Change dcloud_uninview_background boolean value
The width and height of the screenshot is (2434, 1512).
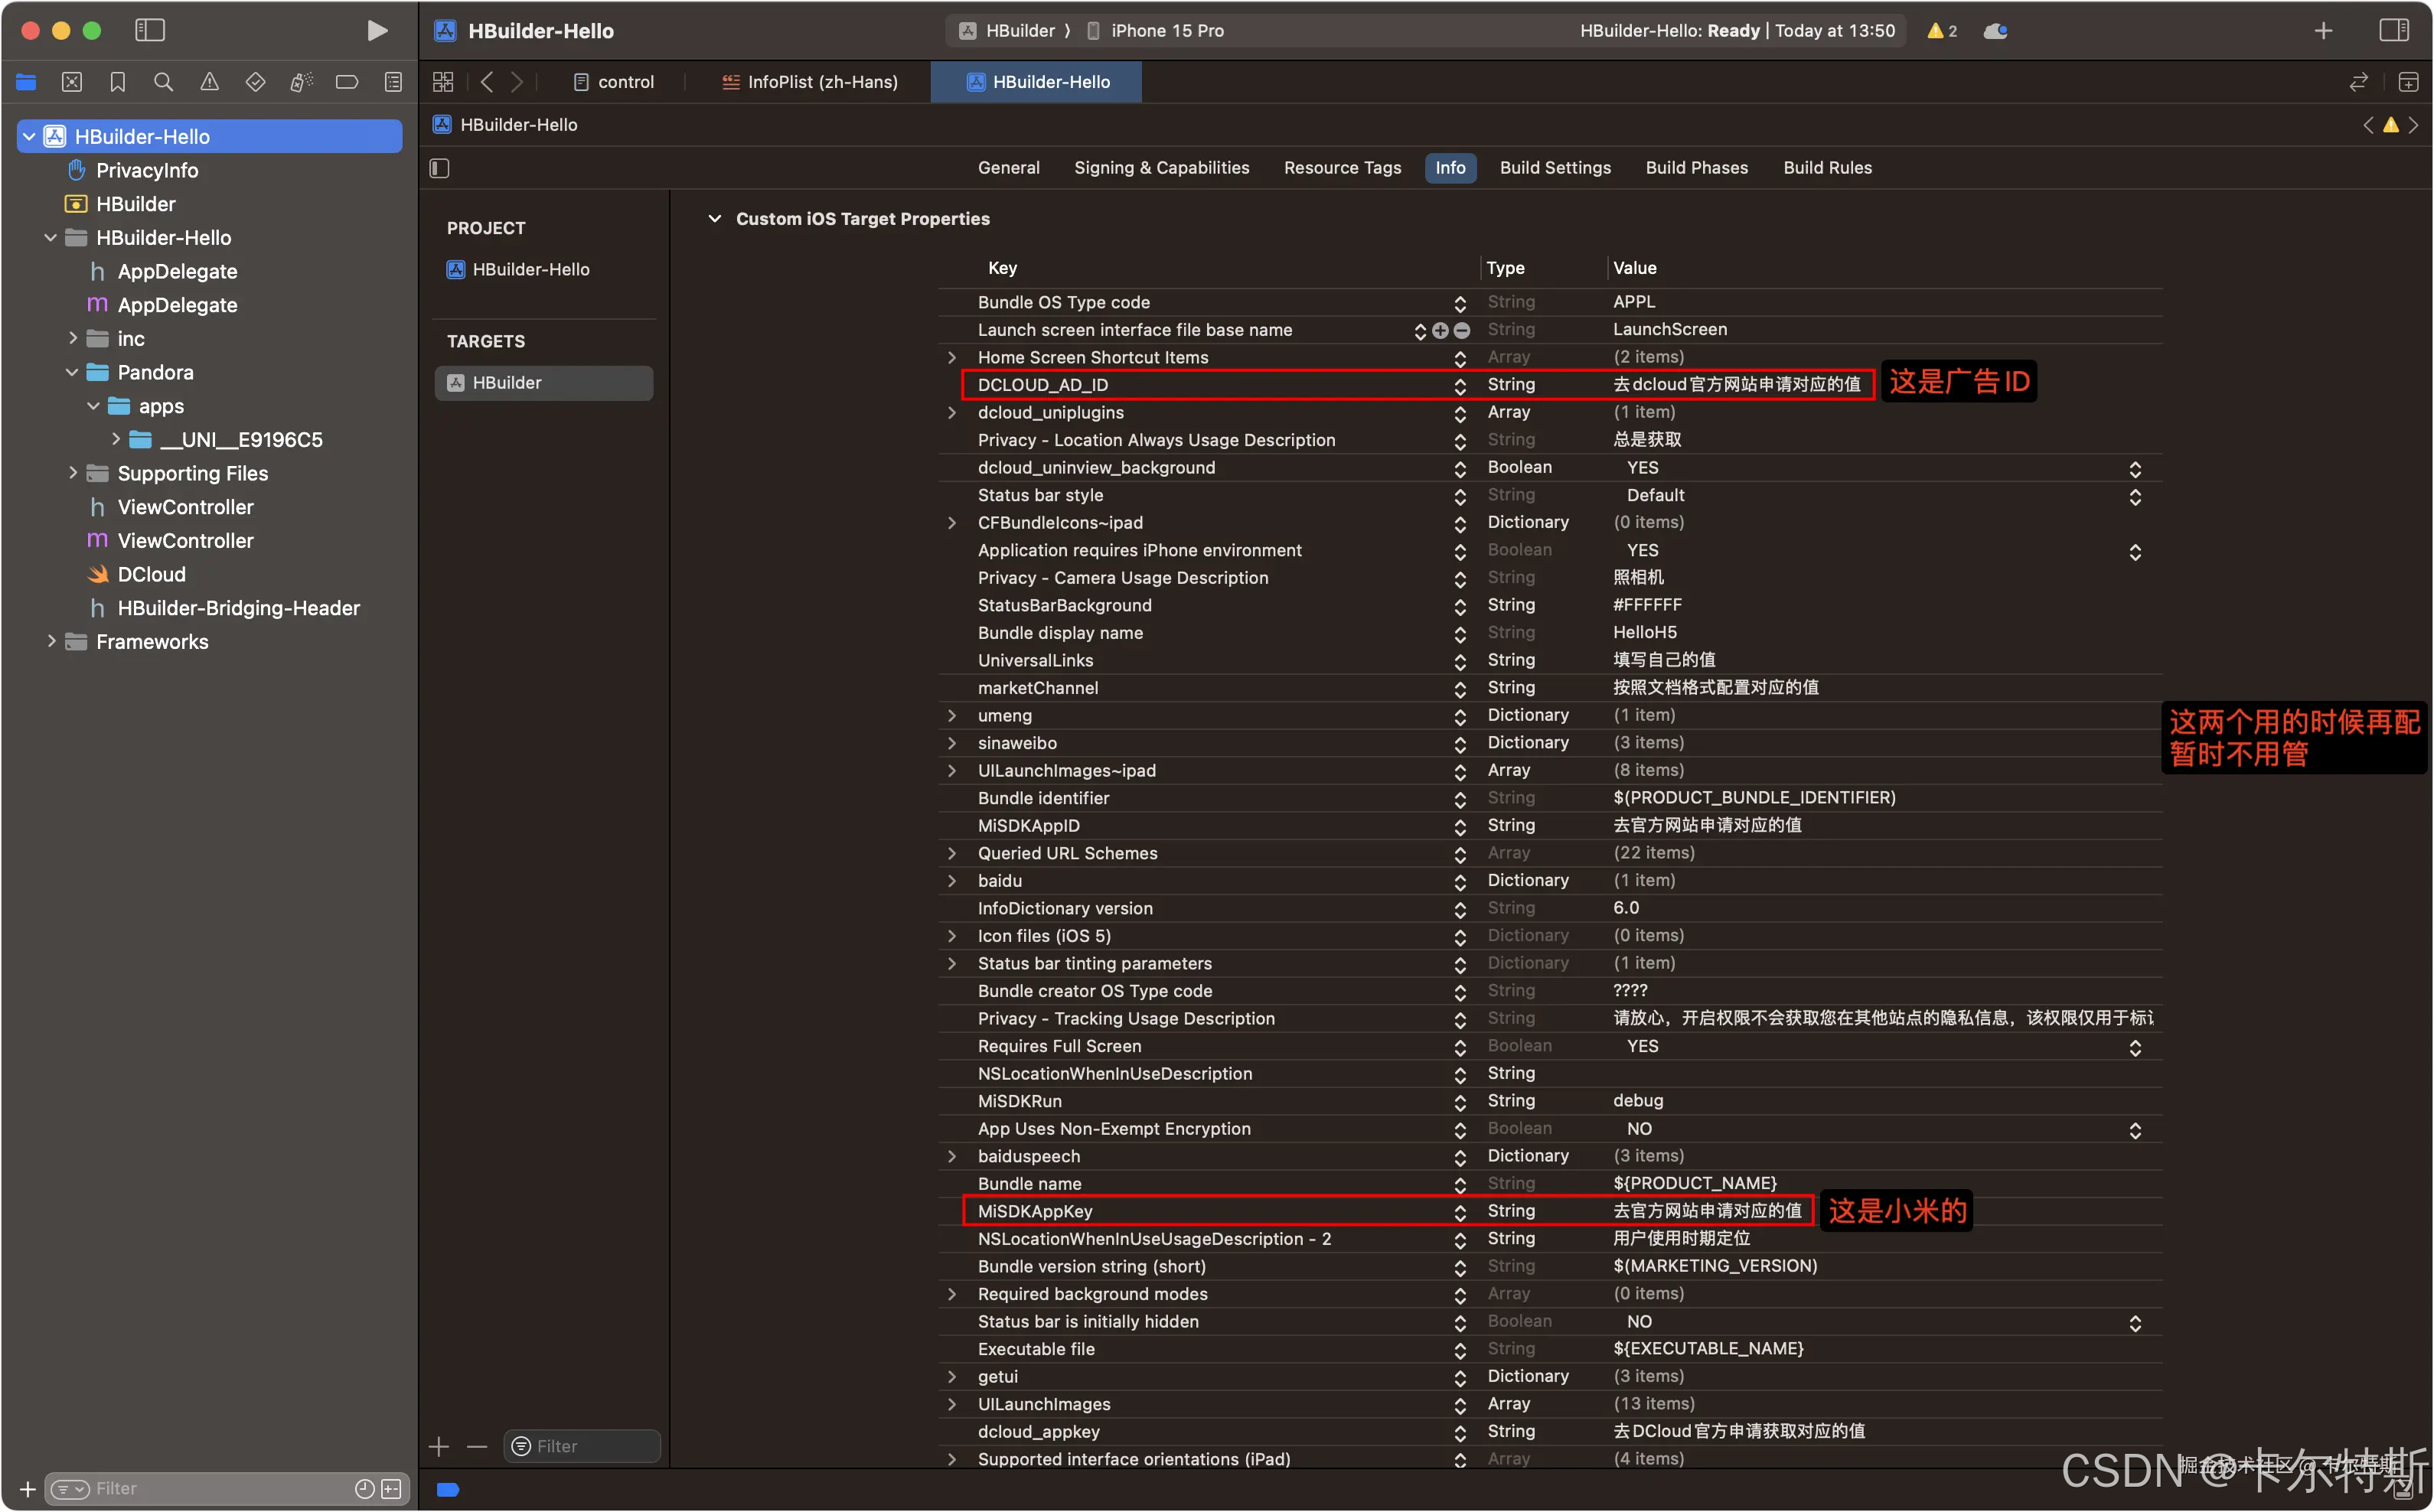[x=2135, y=468]
